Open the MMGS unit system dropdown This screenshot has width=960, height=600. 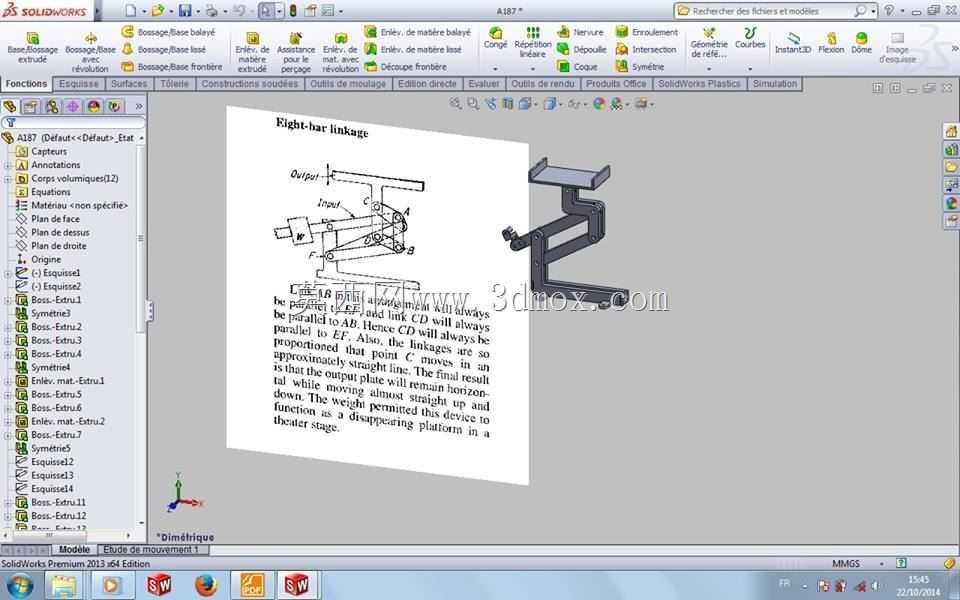click(881, 563)
